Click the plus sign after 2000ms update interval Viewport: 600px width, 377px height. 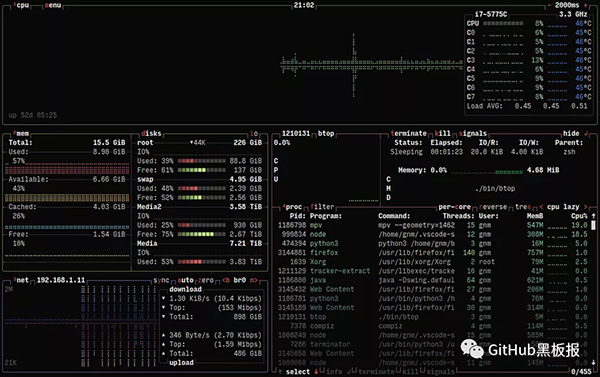(586, 5)
